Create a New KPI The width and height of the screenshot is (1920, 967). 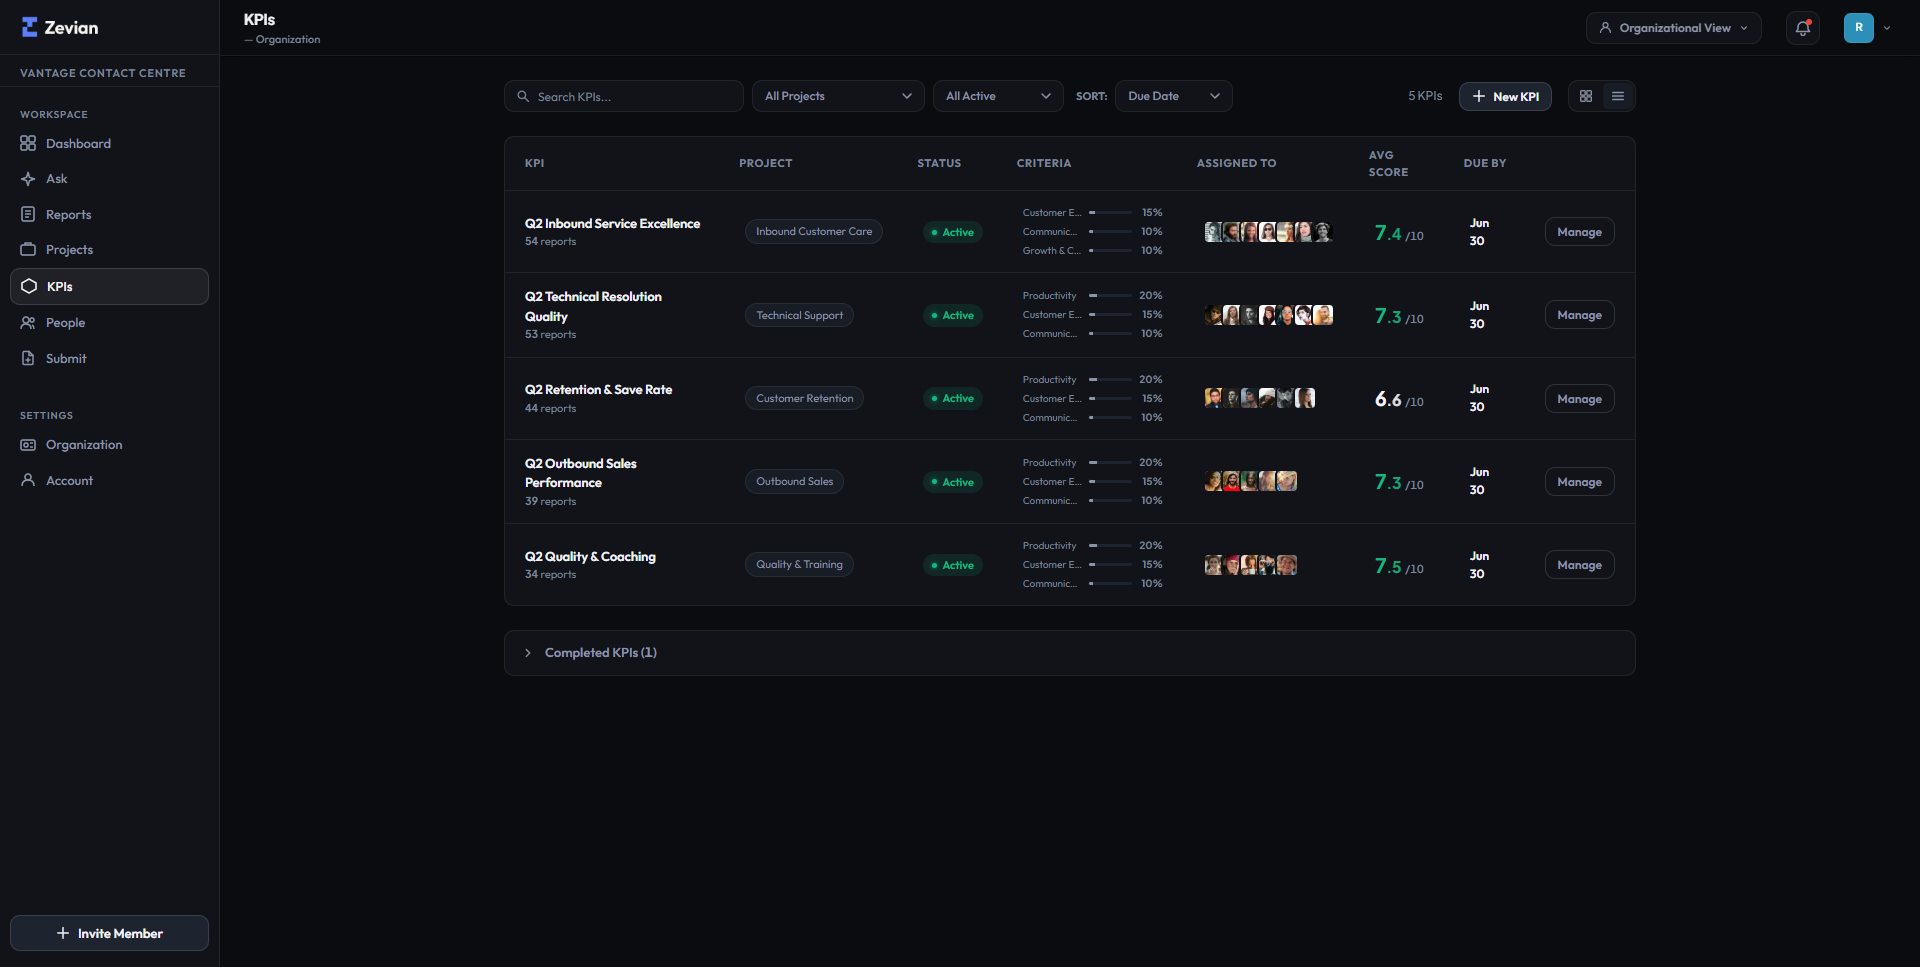pyautogui.click(x=1505, y=96)
